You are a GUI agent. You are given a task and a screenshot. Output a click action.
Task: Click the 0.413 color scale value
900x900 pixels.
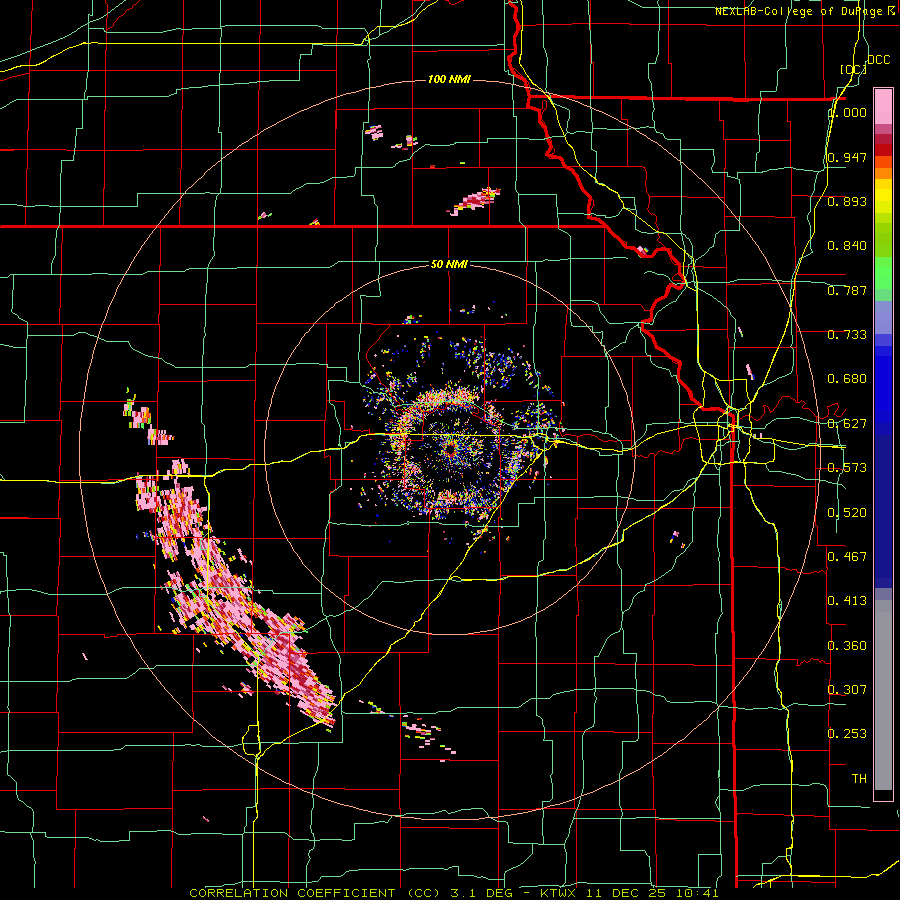[x=847, y=601]
